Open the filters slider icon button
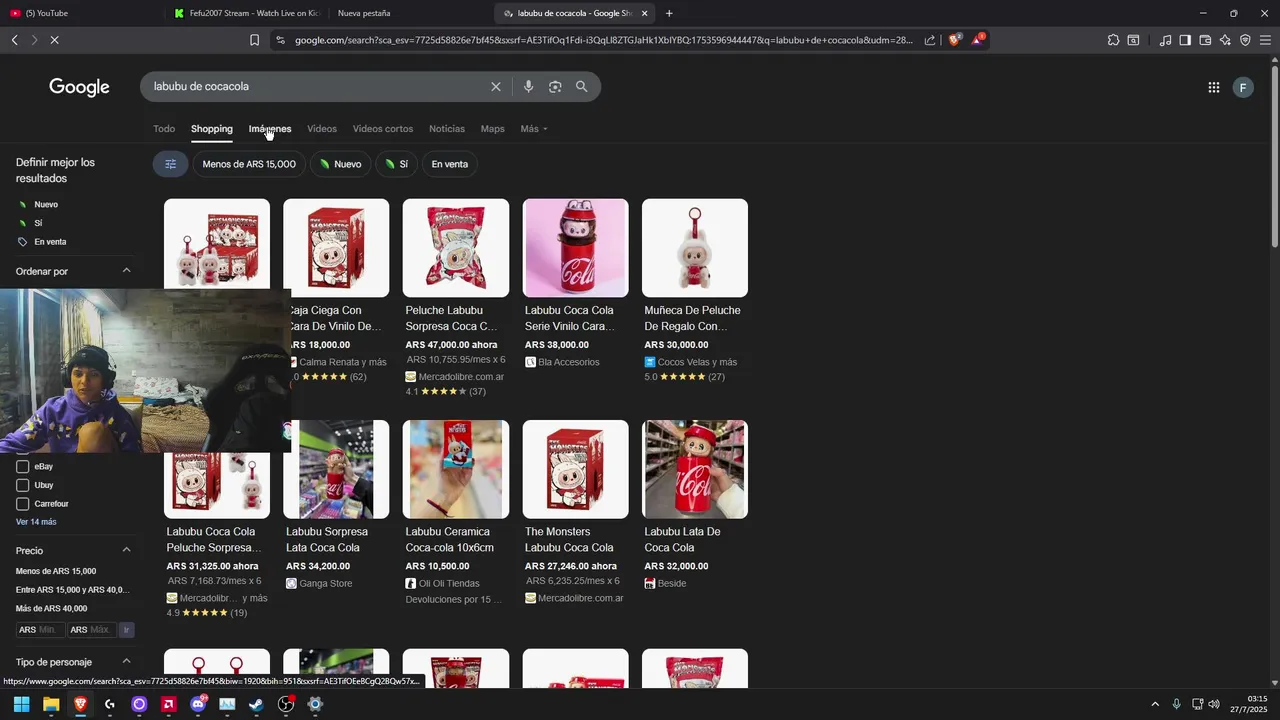Screen dimensions: 1280x720 [170, 164]
